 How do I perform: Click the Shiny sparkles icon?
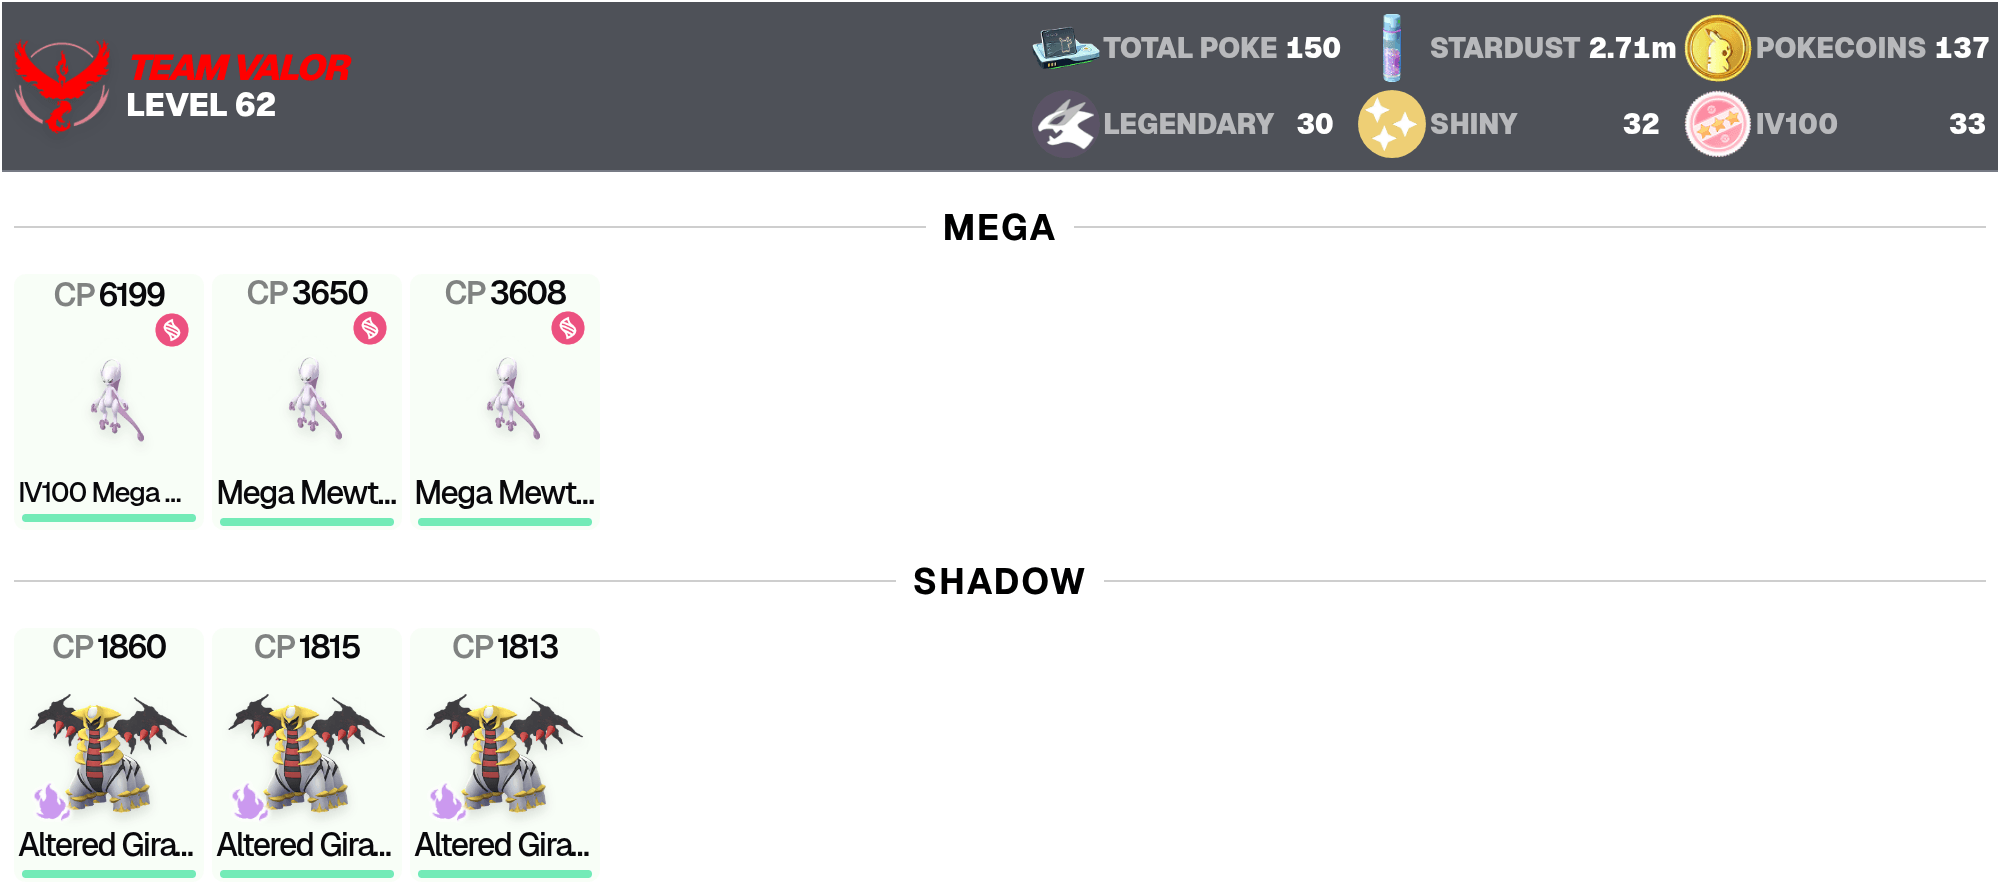click(x=1391, y=124)
